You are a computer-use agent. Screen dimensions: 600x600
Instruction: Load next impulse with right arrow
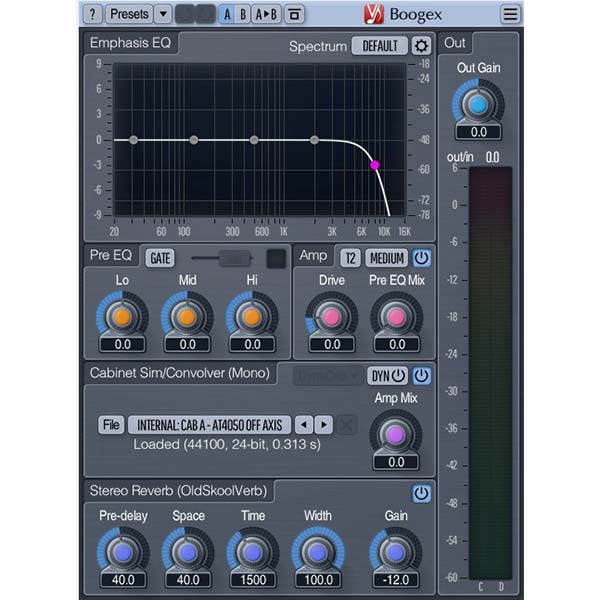[324, 425]
